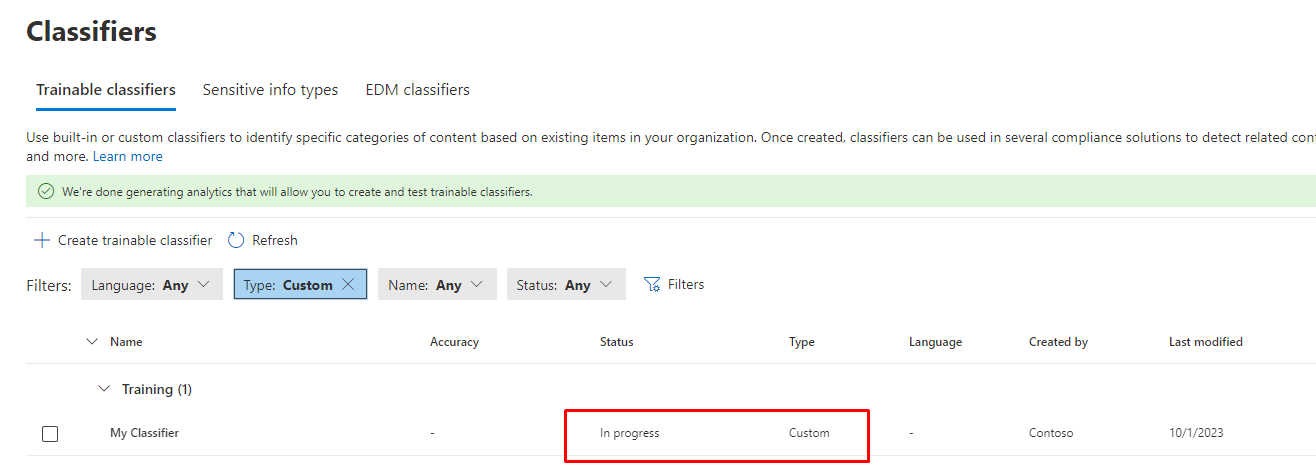Remove the Type: Custom filter via X

click(348, 284)
